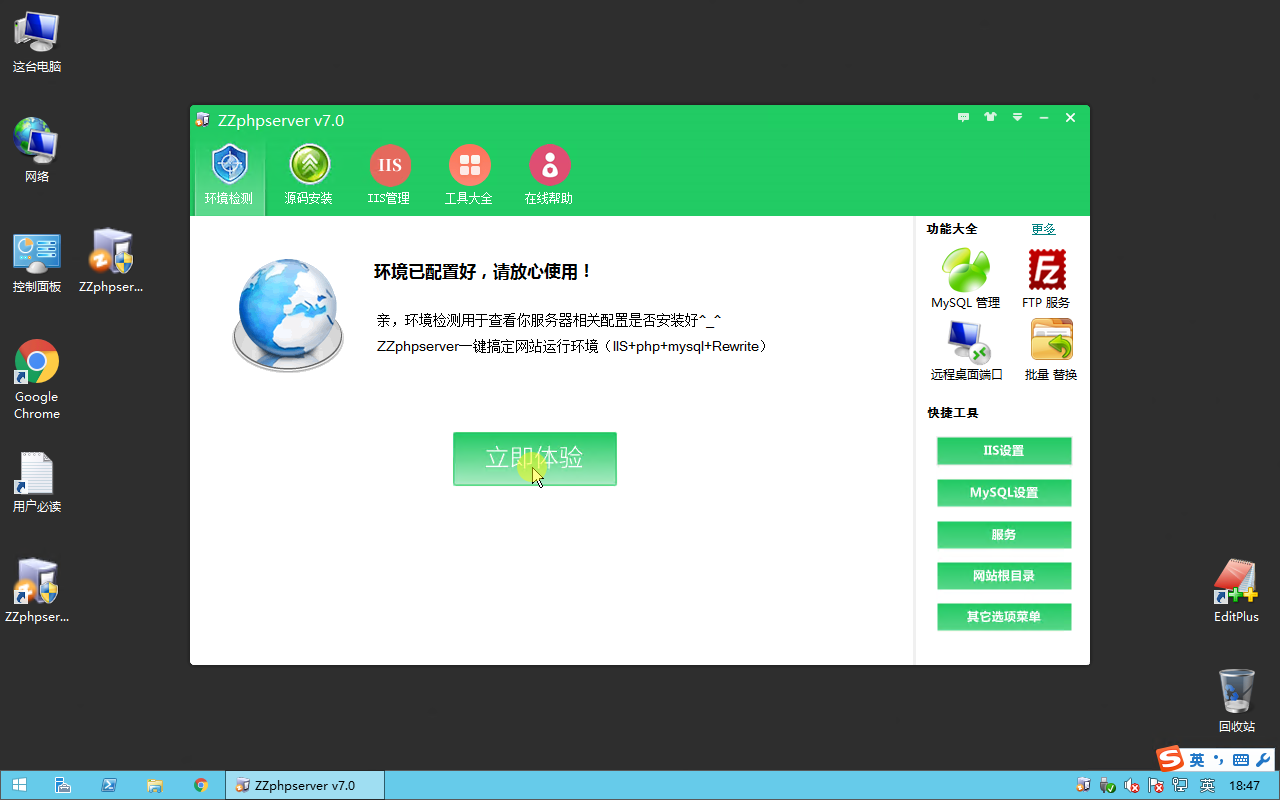1280x800 pixels.
Task: Select the 用户必读 desktop file
Action: [37, 481]
